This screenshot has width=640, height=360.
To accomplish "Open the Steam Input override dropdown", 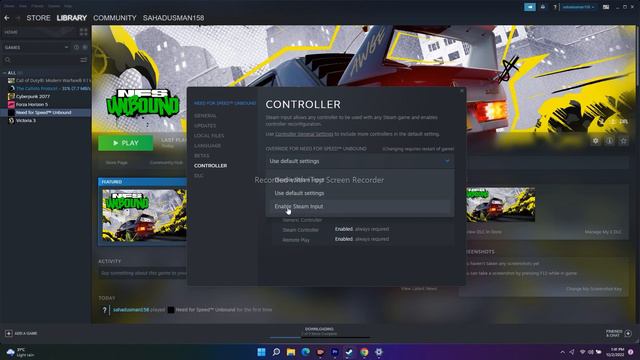I will tap(360, 161).
